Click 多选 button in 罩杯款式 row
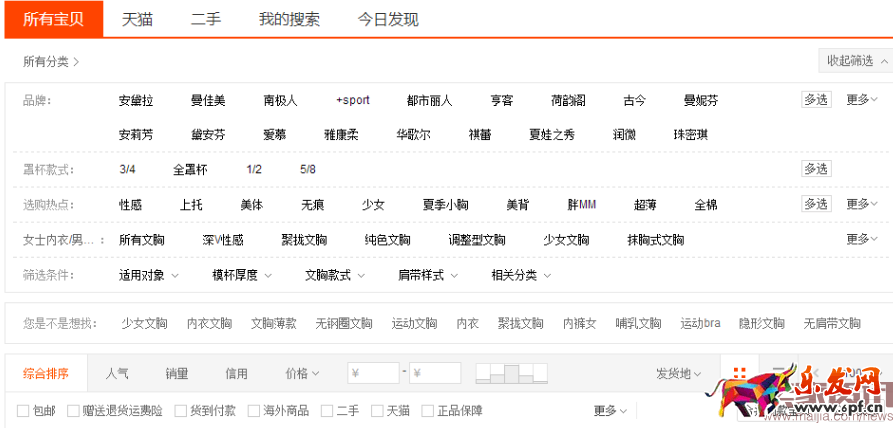The height and width of the screenshot is (428, 893). [x=816, y=168]
